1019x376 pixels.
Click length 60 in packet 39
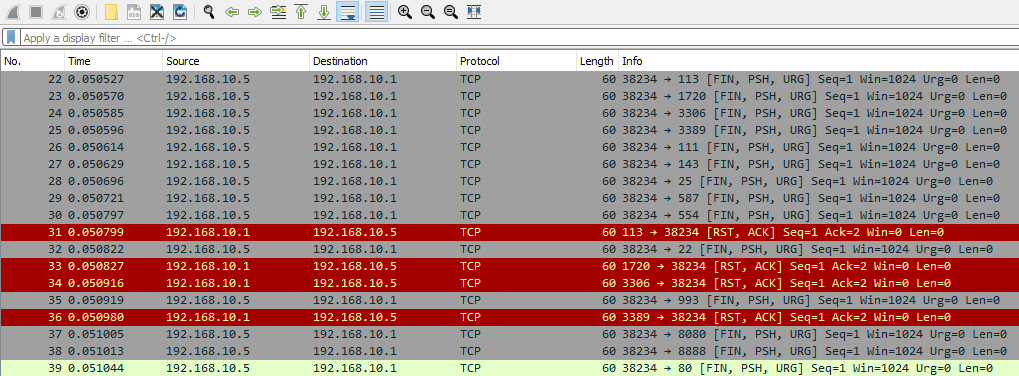click(x=609, y=368)
